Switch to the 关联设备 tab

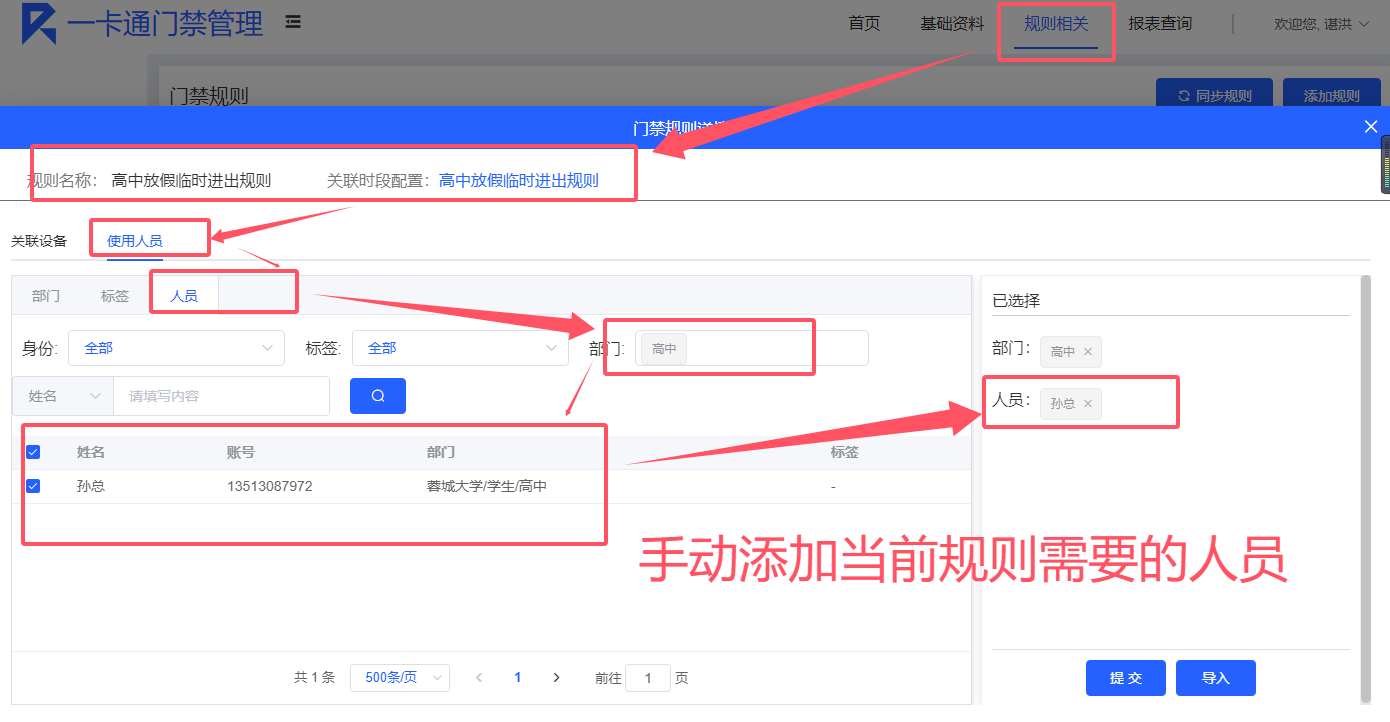[39, 241]
